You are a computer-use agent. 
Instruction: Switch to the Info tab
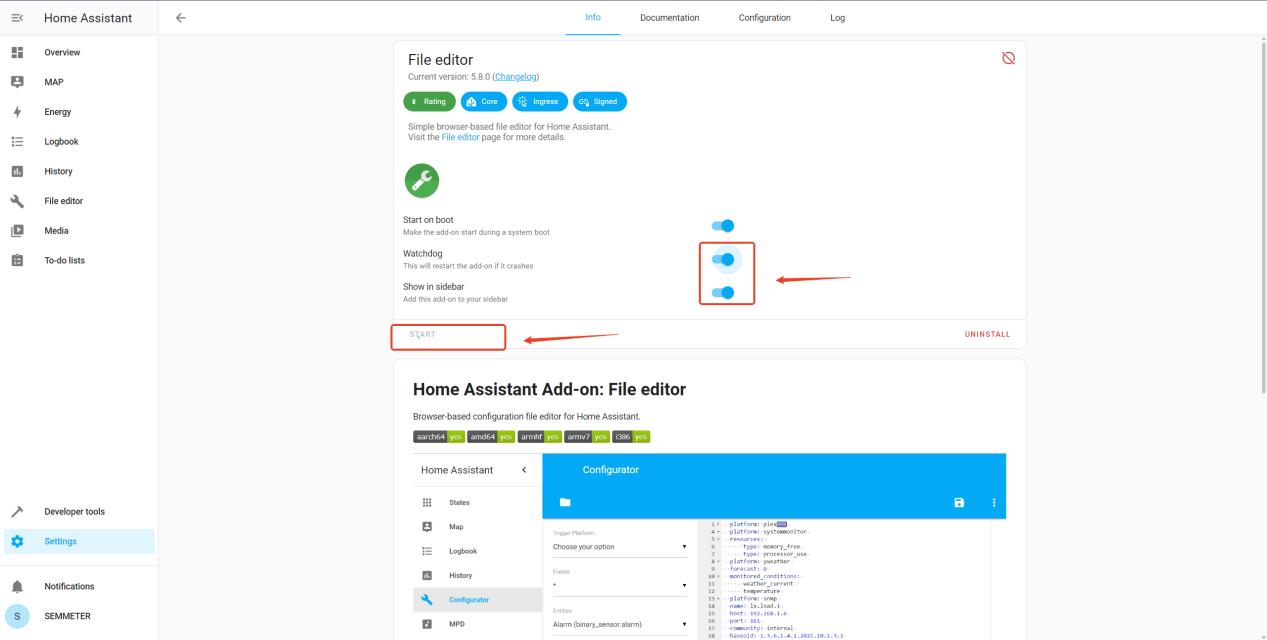593,18
